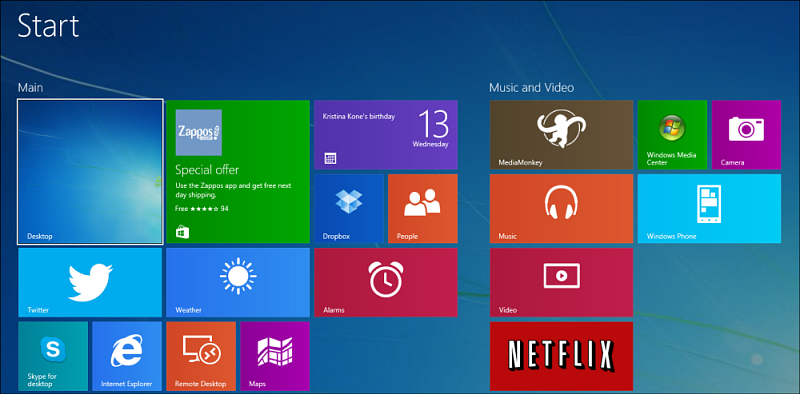Click the Main group heading
Image resolution: width=800 pixels, height=394 pixels.
click(30, 88)
